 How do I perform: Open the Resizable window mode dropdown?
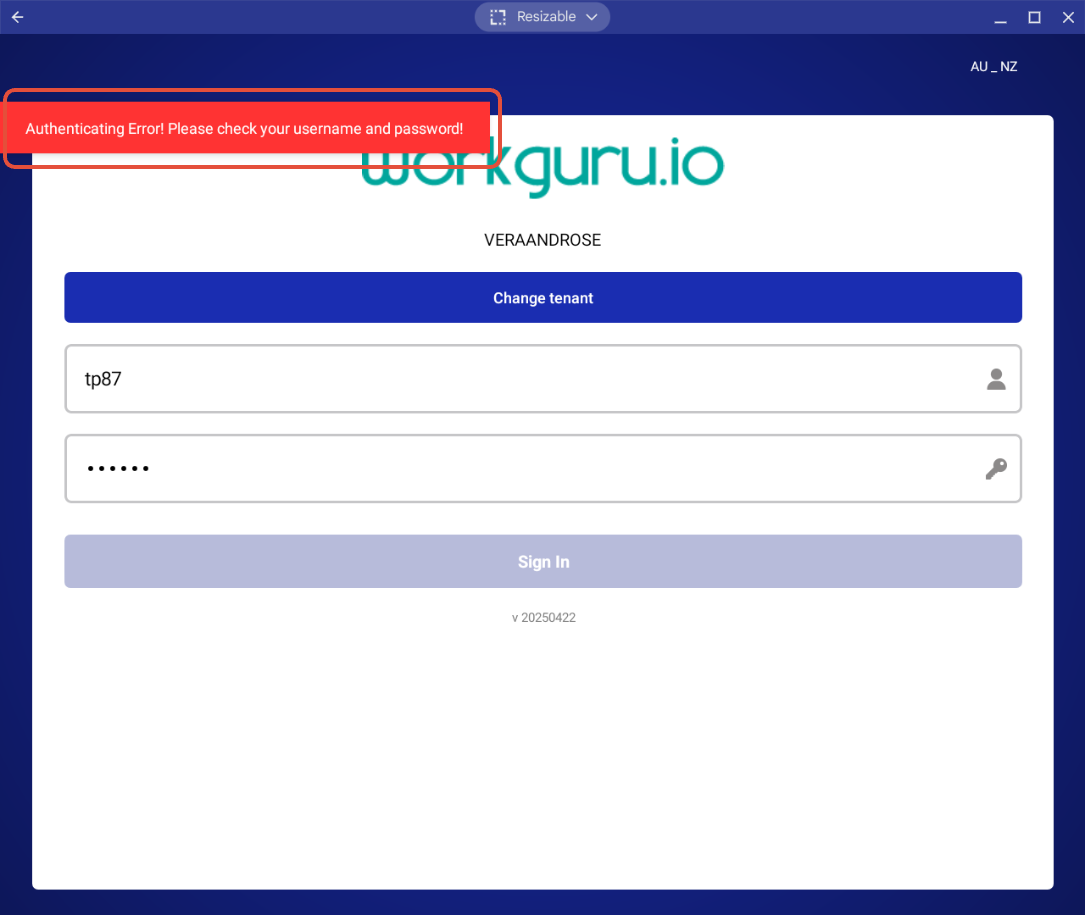click(542, 17)
